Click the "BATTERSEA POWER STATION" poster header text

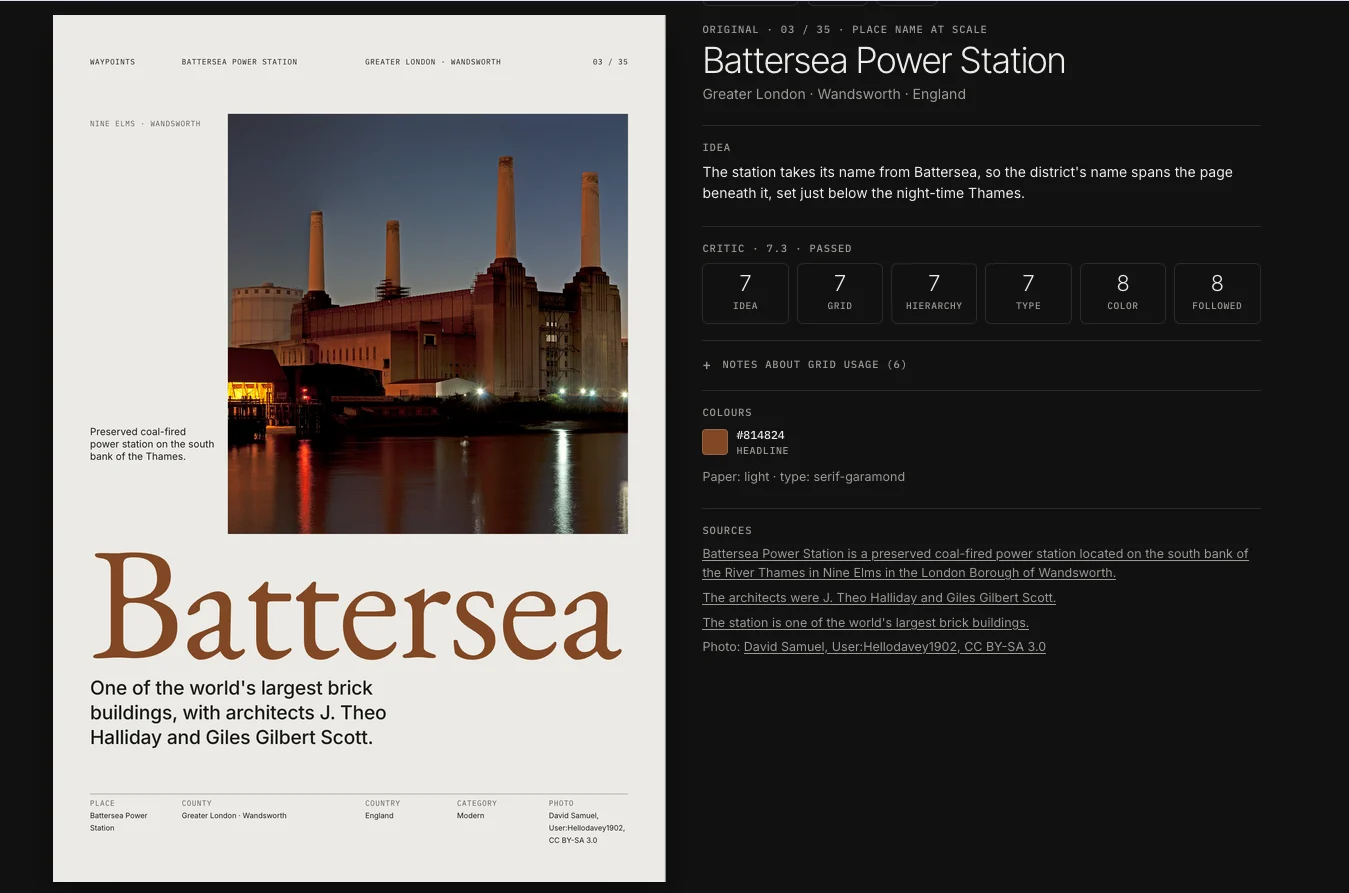point(239,62)
